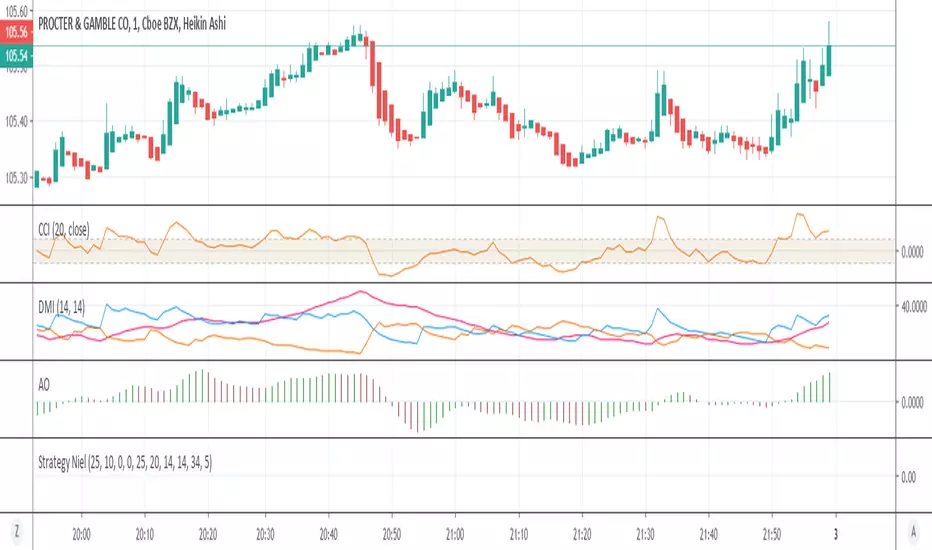The height and width of the screenshot is (550, 932).
Task: Click the red 105.56 price label
Action: click(17, 32)
